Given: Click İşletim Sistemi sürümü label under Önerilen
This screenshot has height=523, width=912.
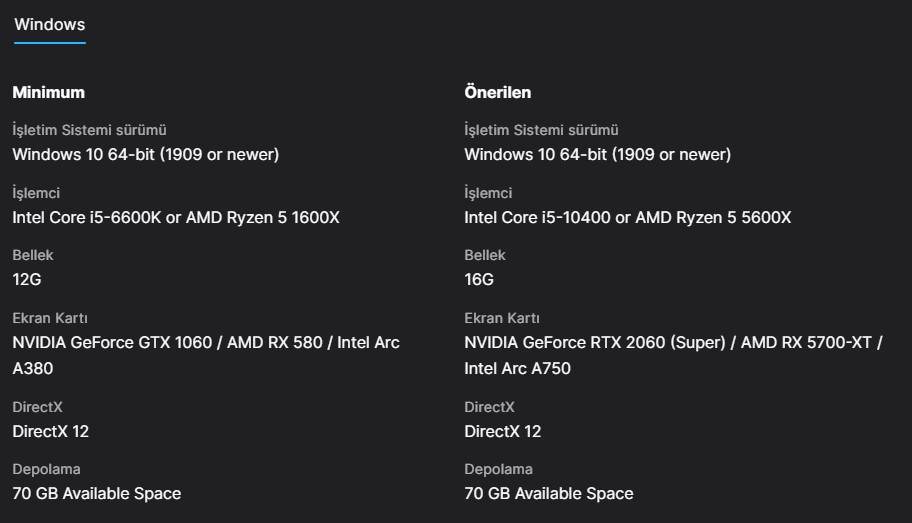Looking at the screenshot, I should click(541, 130).
